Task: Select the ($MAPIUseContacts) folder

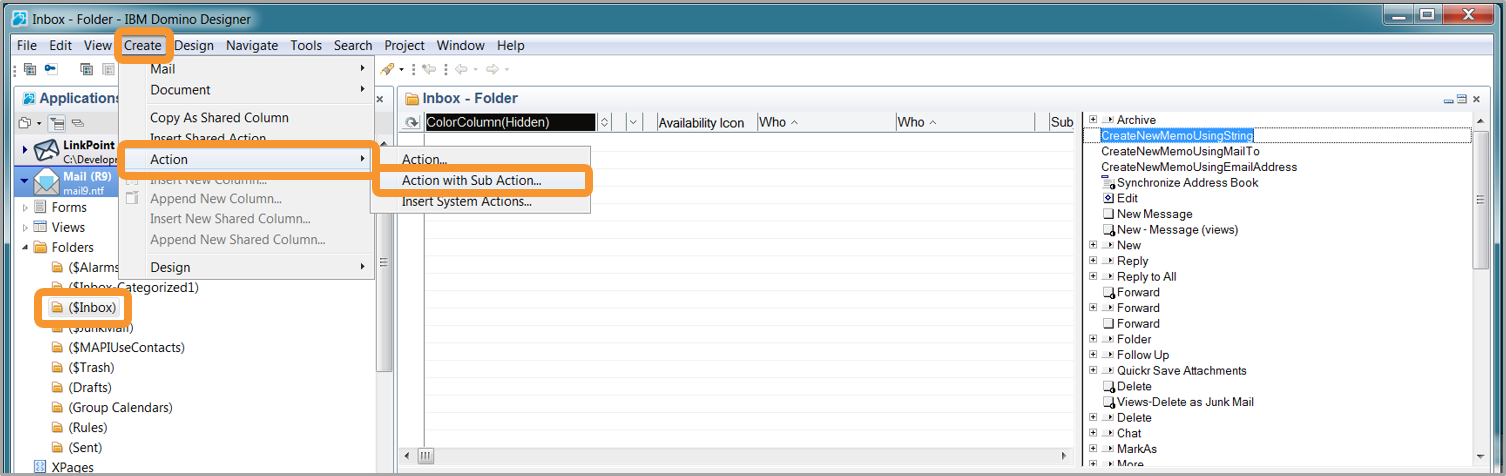Action: 127,347
